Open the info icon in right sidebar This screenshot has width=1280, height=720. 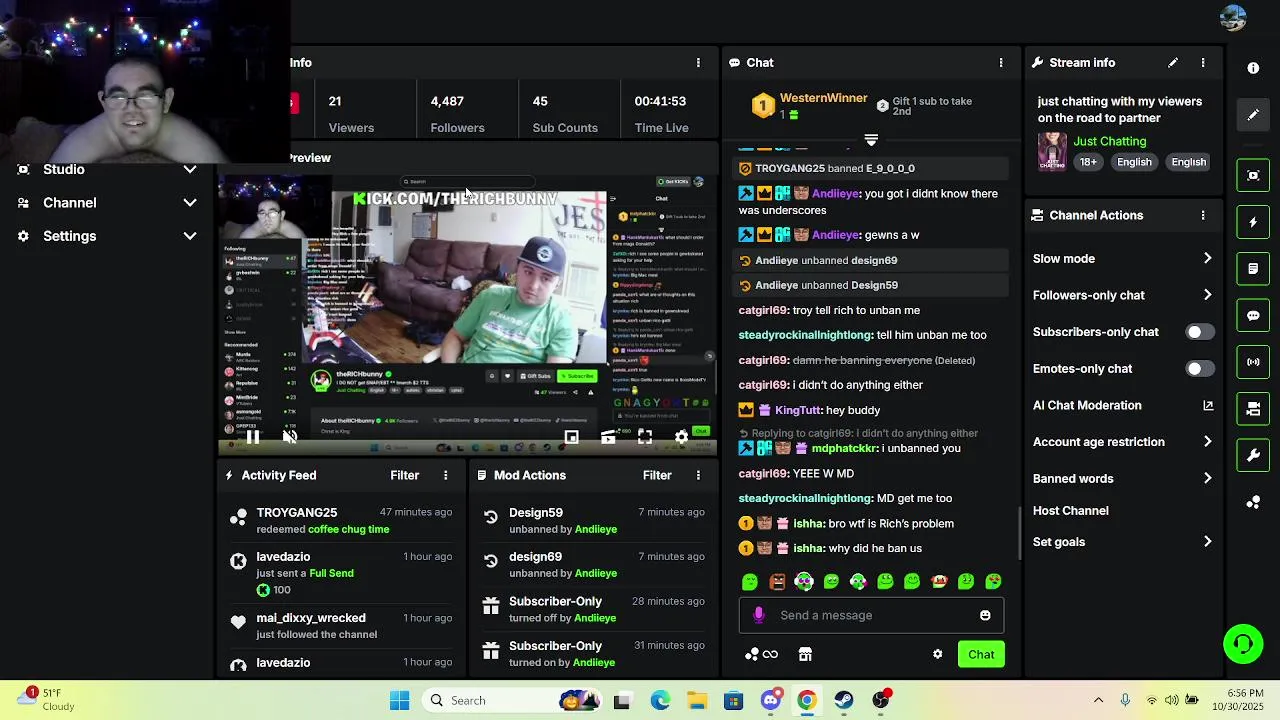1253,68
